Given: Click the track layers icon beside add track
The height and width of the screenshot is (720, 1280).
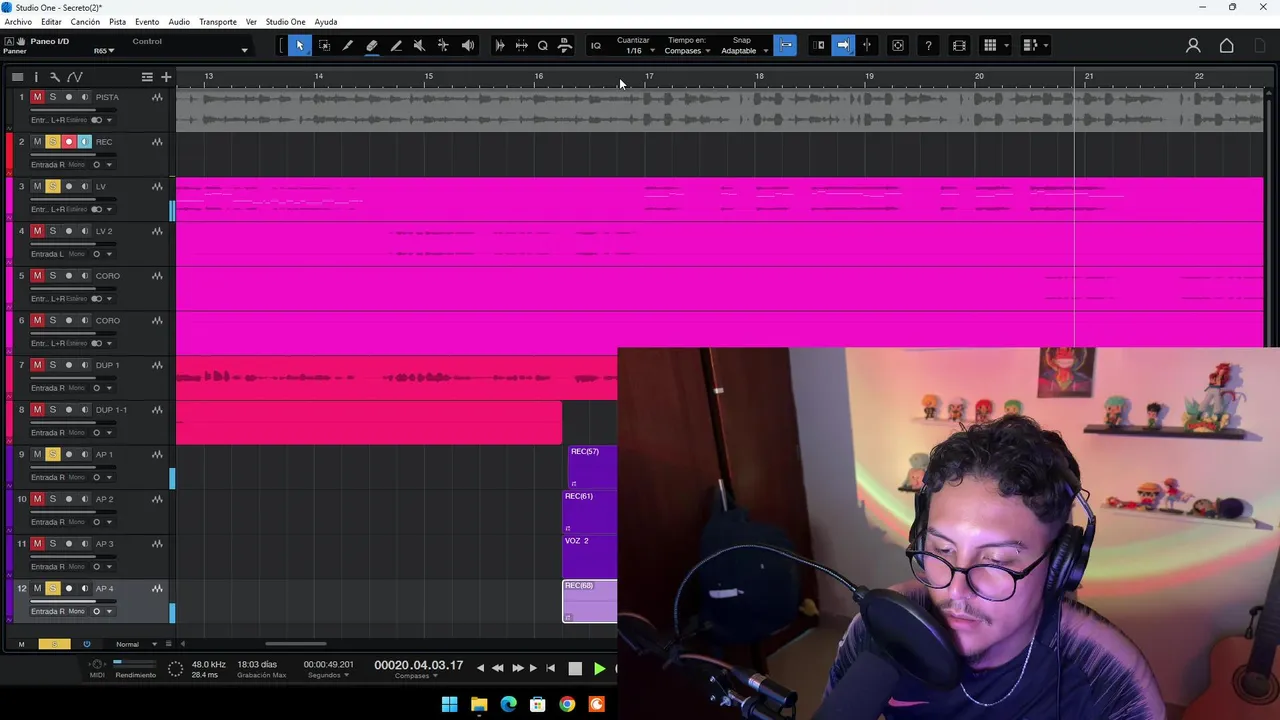Looking at the screenshot, I should [147, 77].
